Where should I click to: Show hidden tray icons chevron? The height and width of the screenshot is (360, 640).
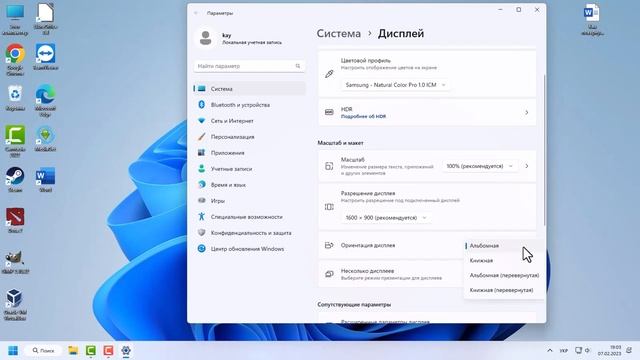coord(550,351)
